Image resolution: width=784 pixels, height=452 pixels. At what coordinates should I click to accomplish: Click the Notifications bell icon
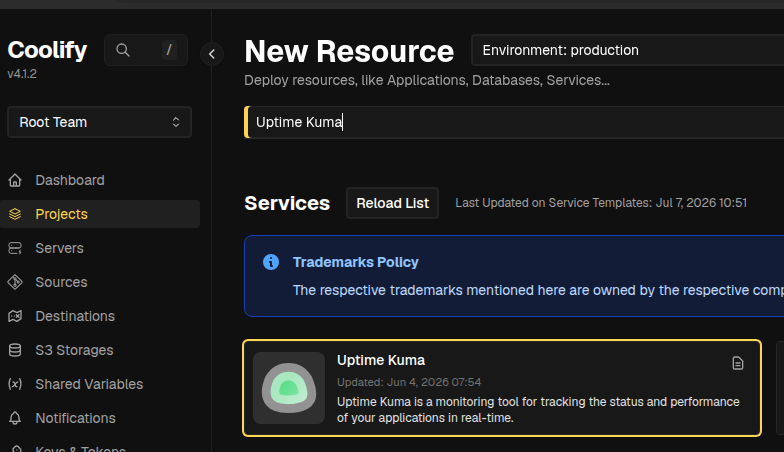point(15,418)
